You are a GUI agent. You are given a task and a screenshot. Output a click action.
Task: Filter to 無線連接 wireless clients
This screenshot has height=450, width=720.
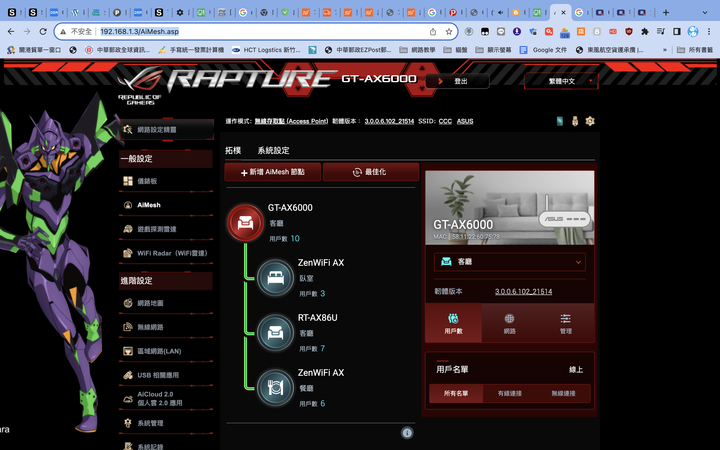(563, 394)
